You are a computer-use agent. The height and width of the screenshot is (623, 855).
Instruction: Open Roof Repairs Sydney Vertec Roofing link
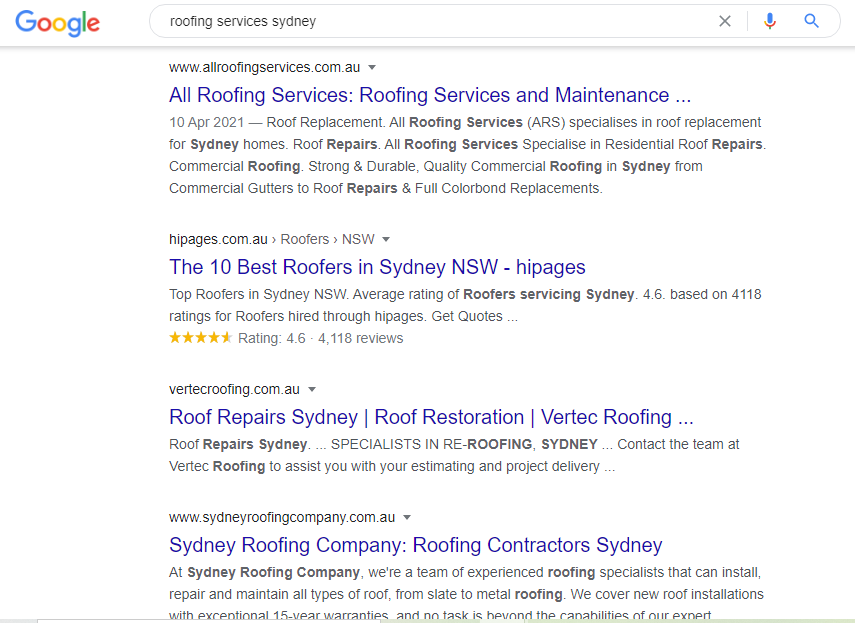(431, 417)
